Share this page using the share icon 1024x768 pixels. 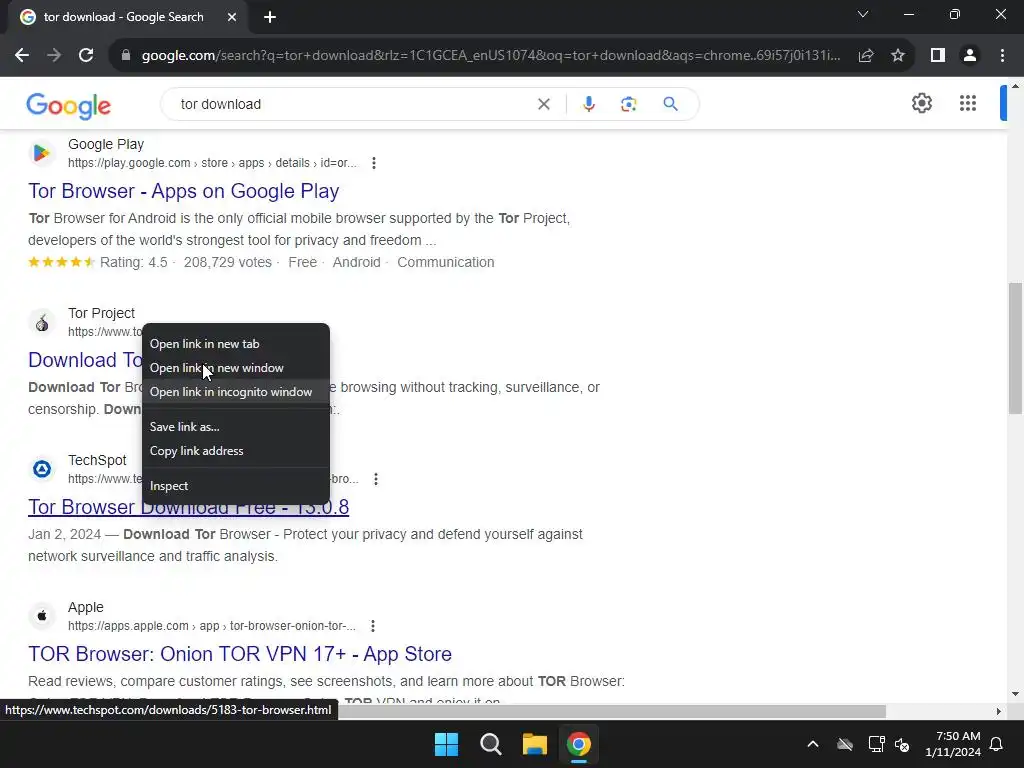(x=866, y=56)
